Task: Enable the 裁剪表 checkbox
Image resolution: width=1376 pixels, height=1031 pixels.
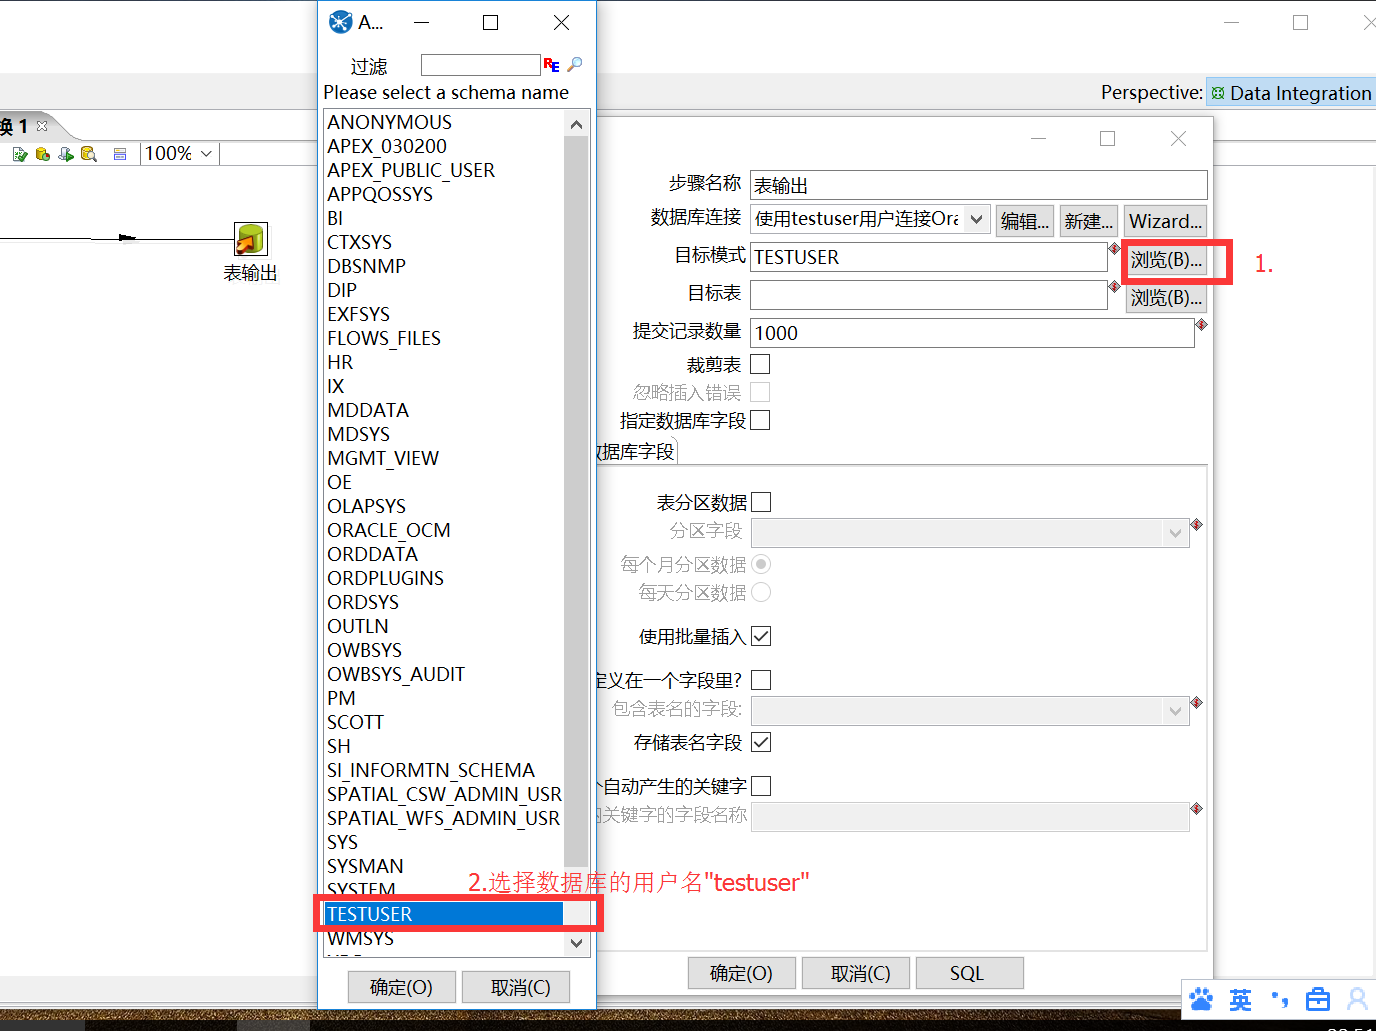Action: (760, 364)
